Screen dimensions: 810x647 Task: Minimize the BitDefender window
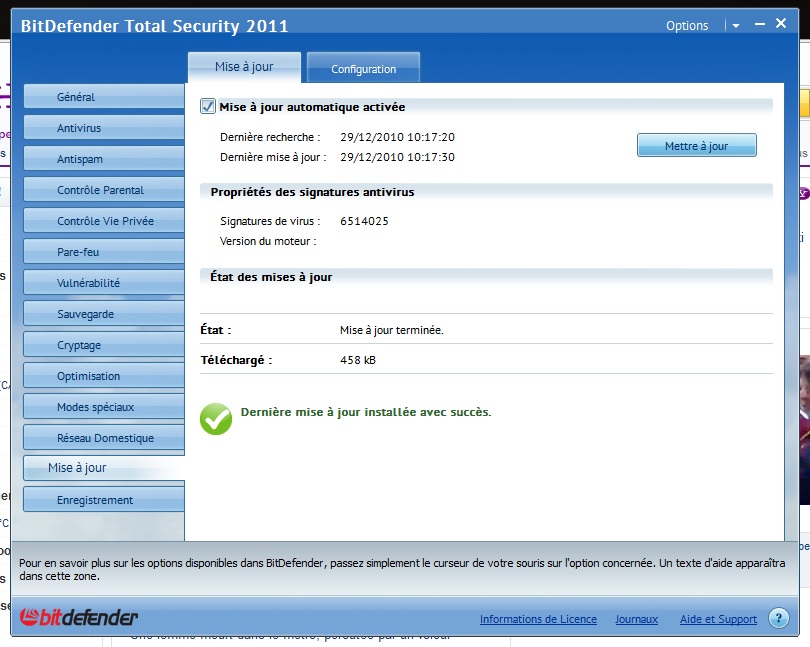click(x=759, y=24)
